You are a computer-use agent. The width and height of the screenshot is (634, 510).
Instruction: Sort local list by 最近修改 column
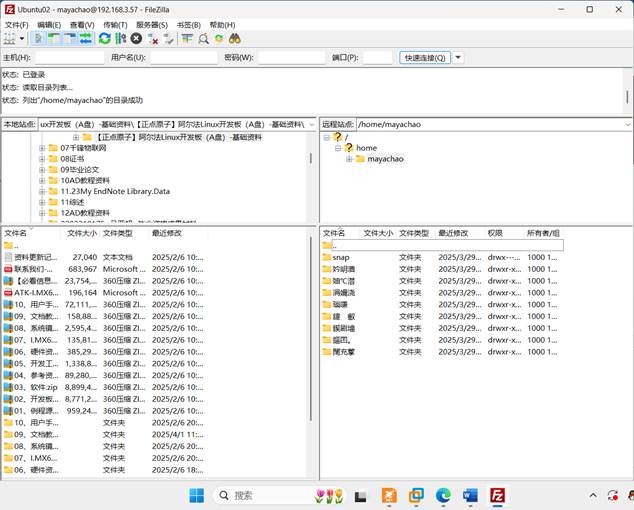167,233
